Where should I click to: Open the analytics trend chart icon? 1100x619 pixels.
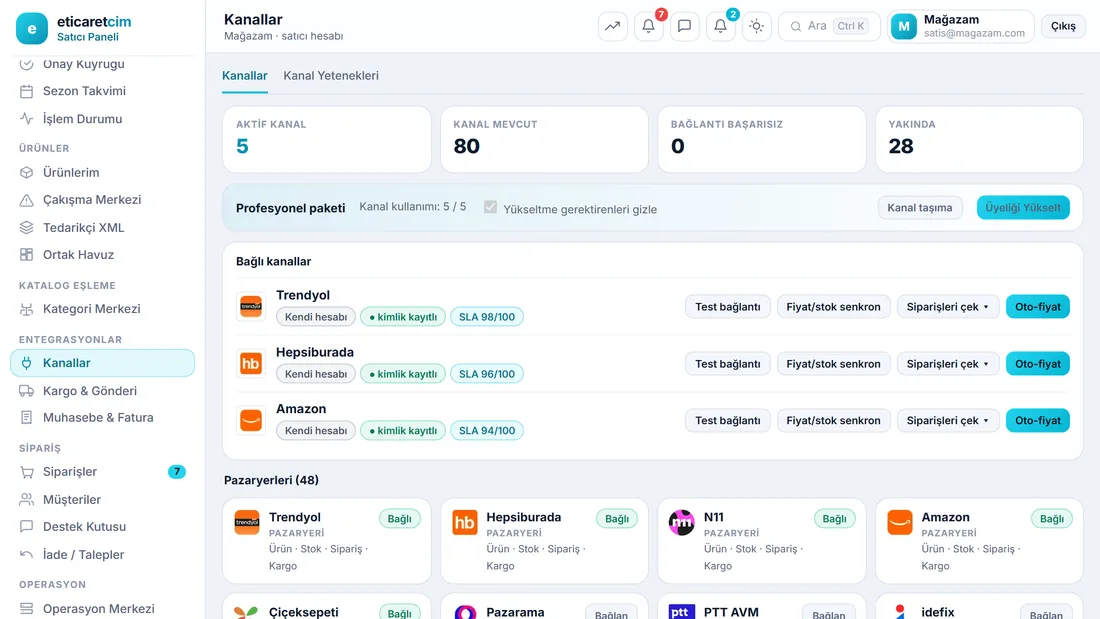point(612,26)
